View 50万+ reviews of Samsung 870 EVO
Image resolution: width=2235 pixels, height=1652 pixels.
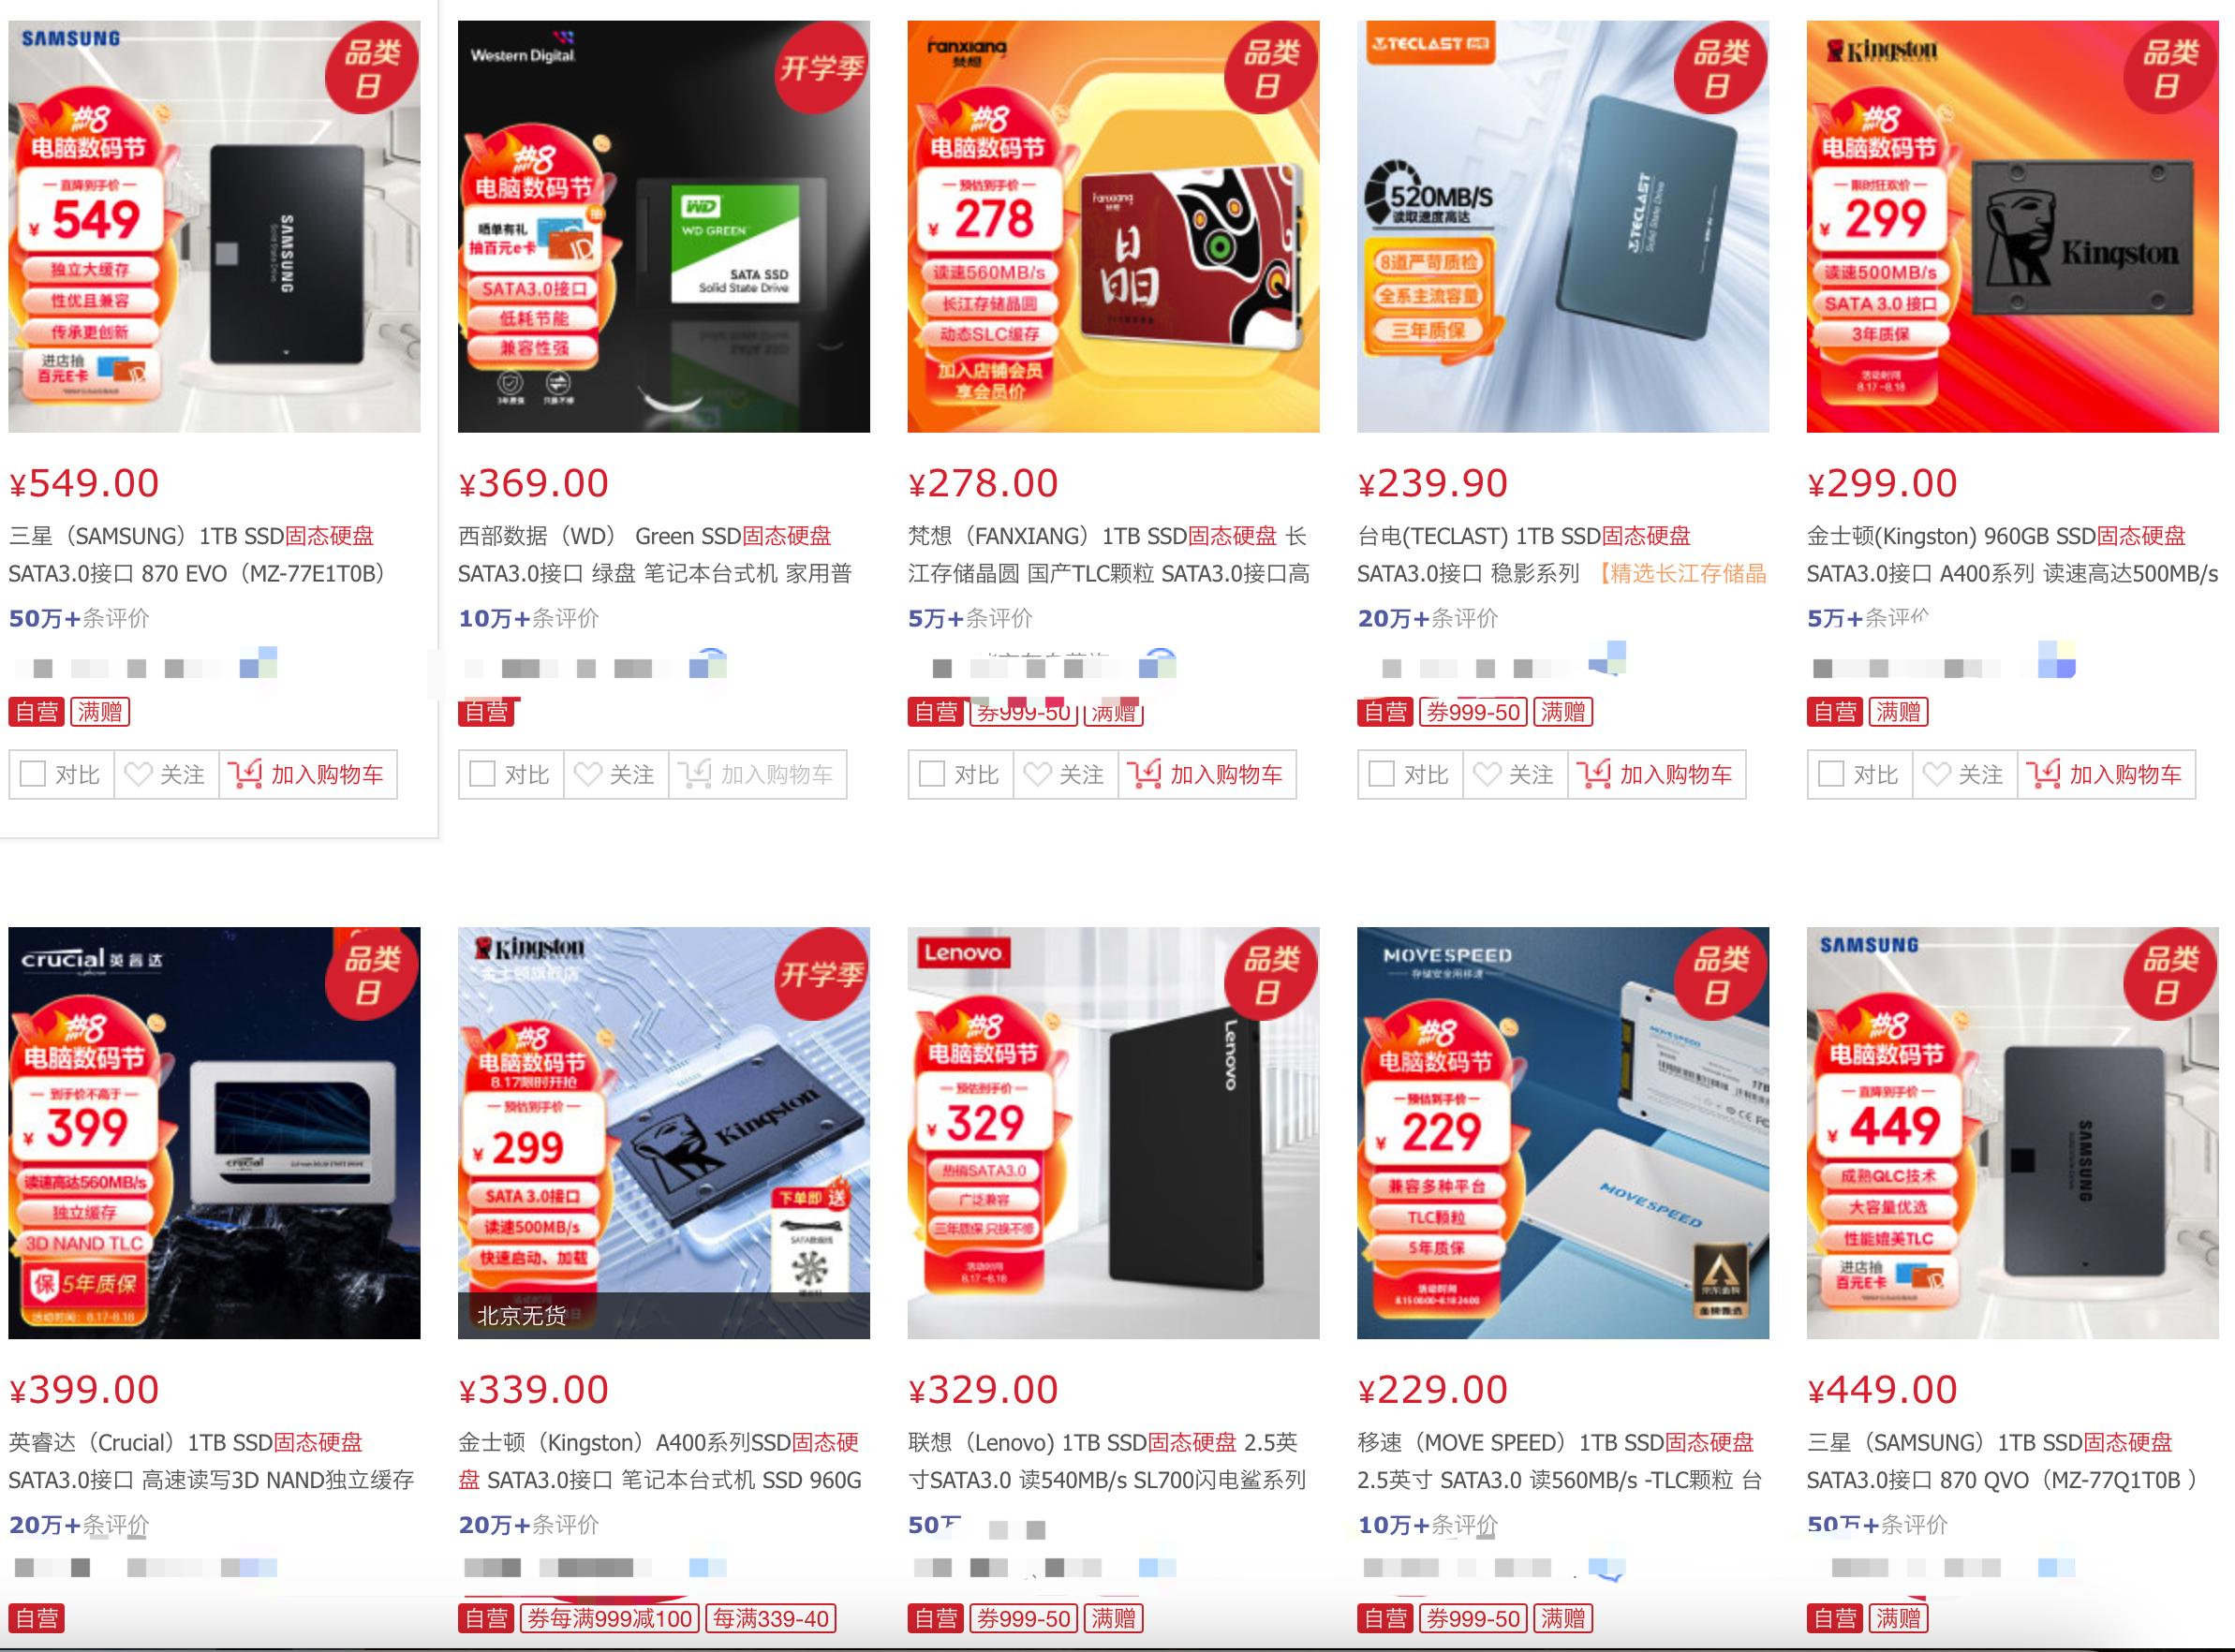coord(79,618)
